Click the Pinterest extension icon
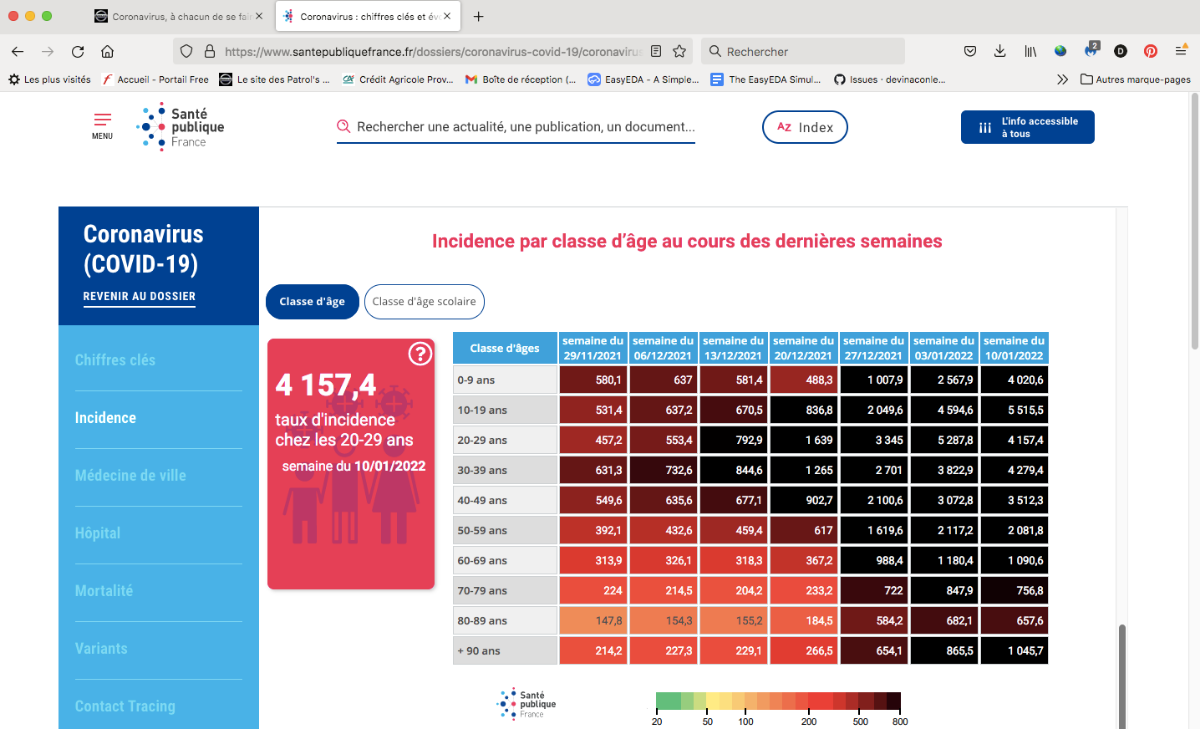The height and width of the screenshot is (729, 1200). click(1151, 52)
